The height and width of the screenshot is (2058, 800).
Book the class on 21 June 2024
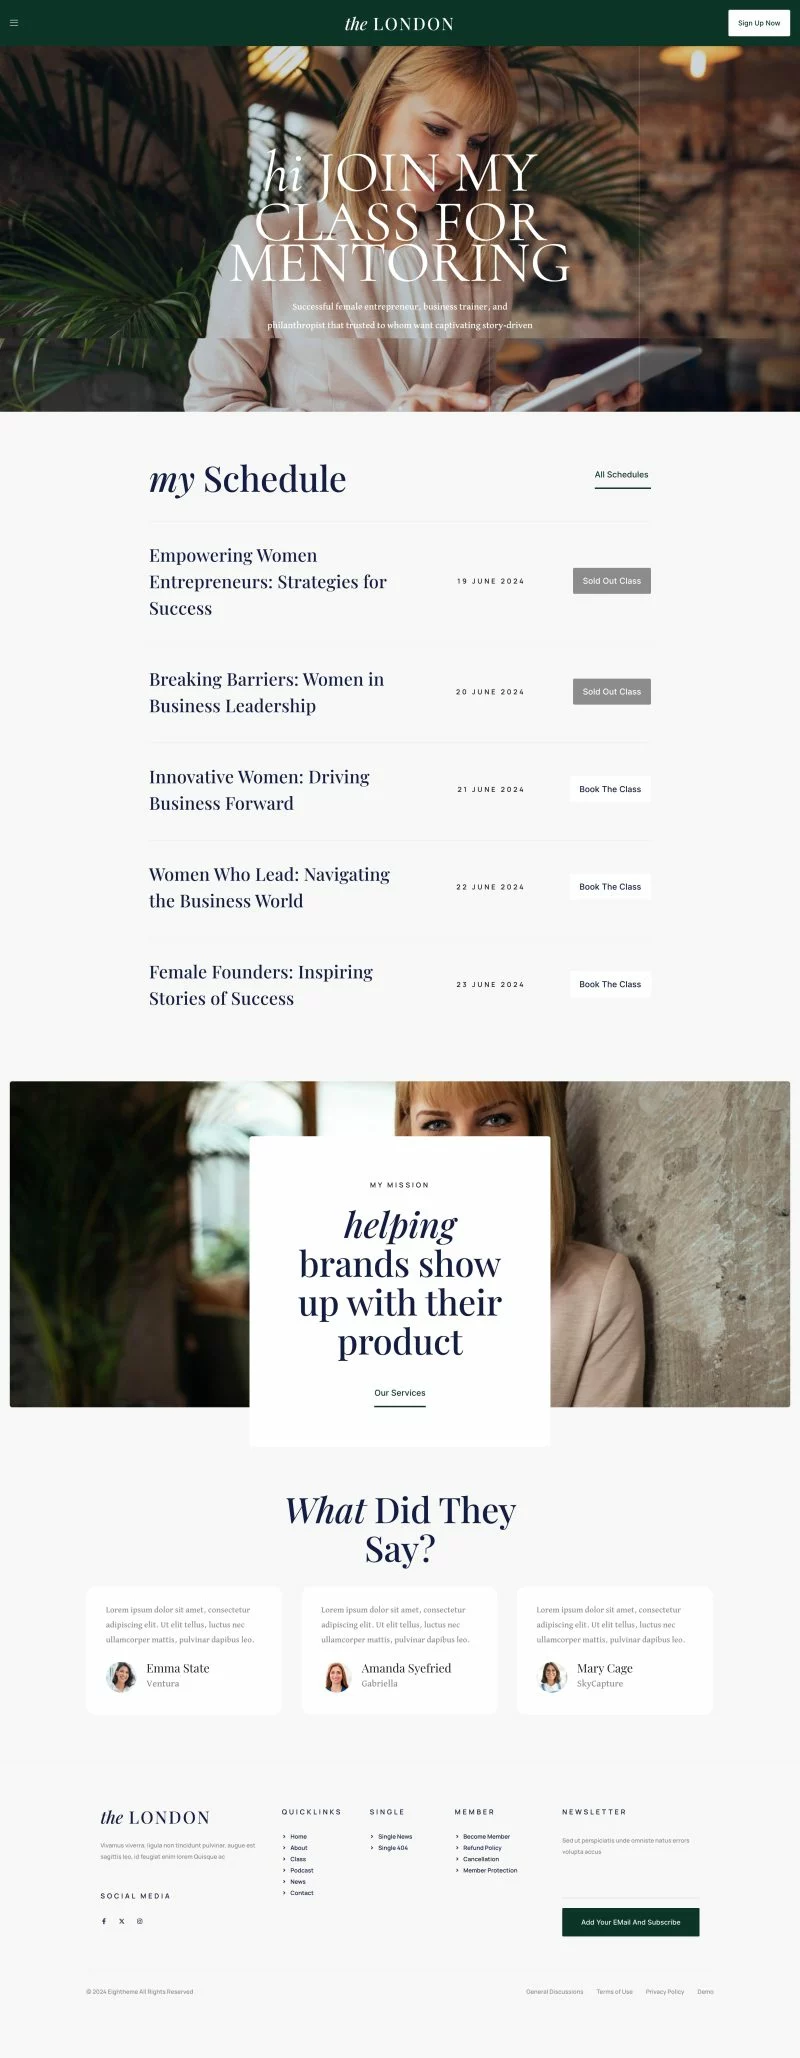(610, 789)
